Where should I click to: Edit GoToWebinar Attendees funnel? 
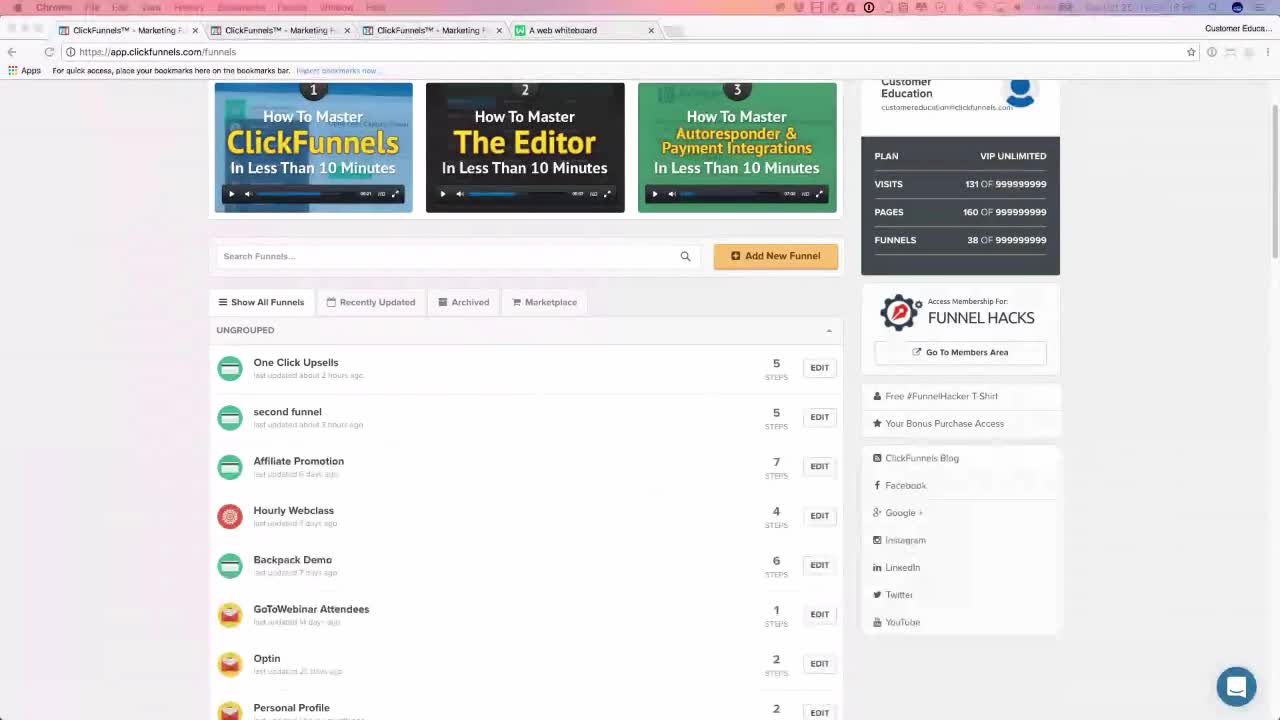coord(819,614)
